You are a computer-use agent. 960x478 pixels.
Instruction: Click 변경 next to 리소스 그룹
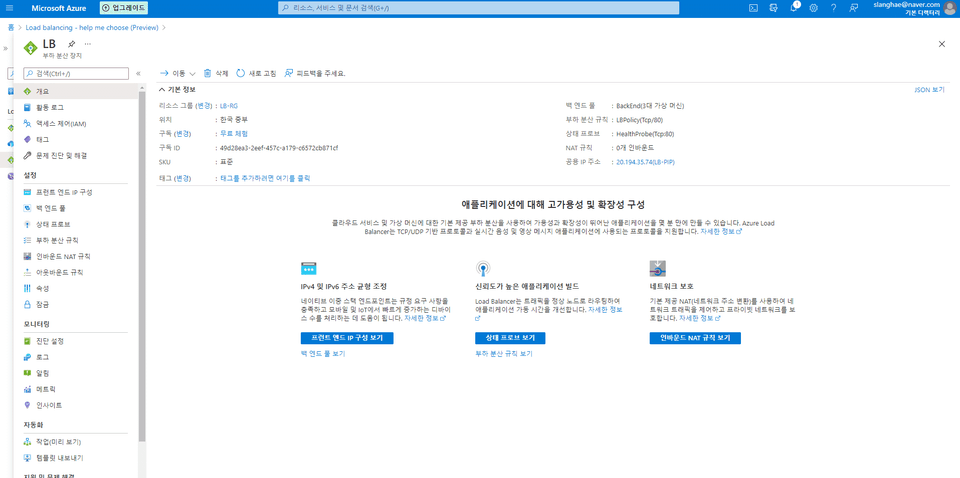(x=203, y=106)
